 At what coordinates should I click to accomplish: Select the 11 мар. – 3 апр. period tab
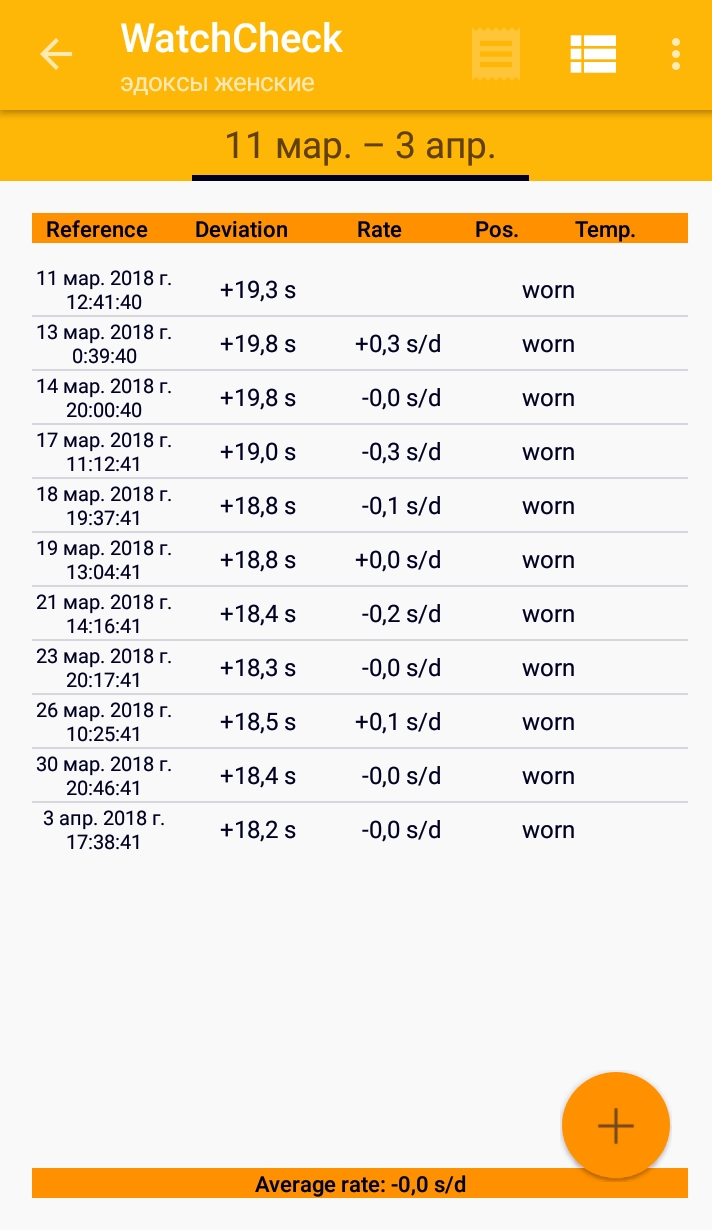[360, 146]
